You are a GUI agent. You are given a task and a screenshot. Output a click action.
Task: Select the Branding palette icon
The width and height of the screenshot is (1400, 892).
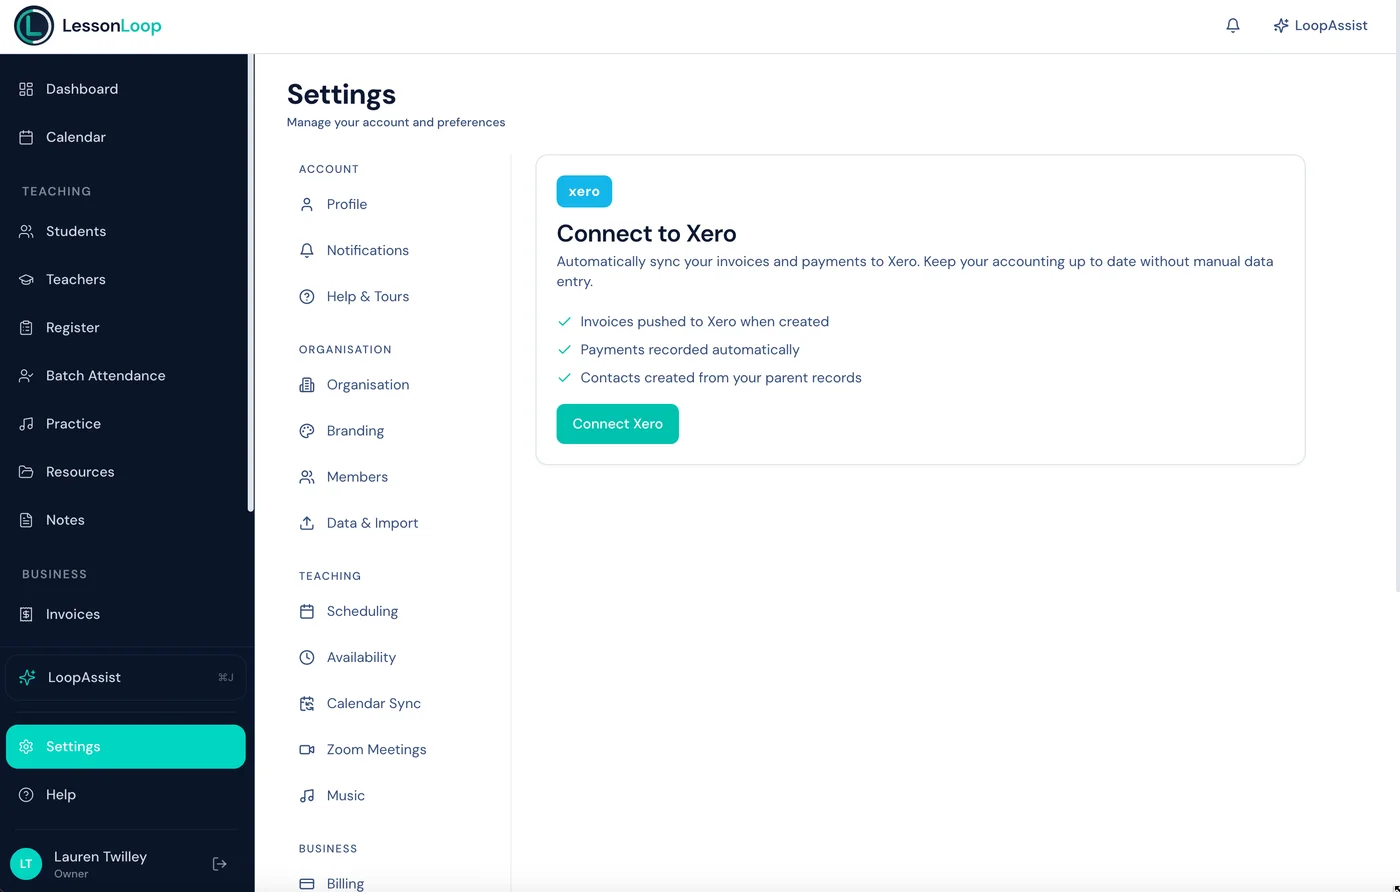click(x=307, y=430)
